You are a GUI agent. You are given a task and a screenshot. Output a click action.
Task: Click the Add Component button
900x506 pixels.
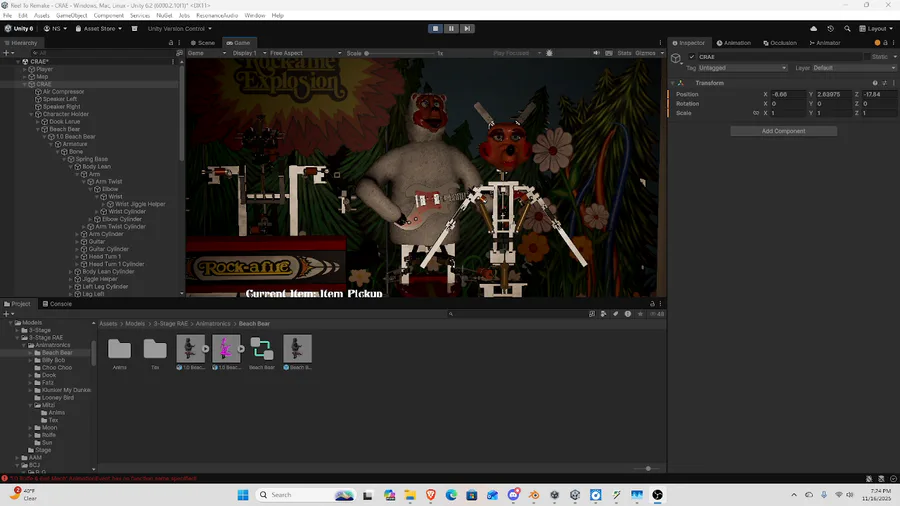click(783, 131)
